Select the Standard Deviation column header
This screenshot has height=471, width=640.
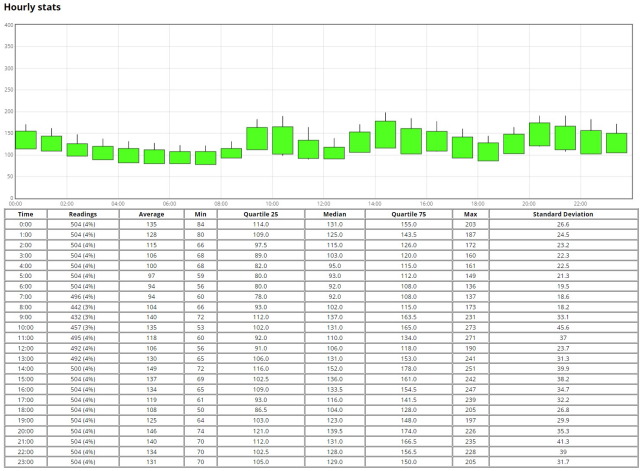563,214
